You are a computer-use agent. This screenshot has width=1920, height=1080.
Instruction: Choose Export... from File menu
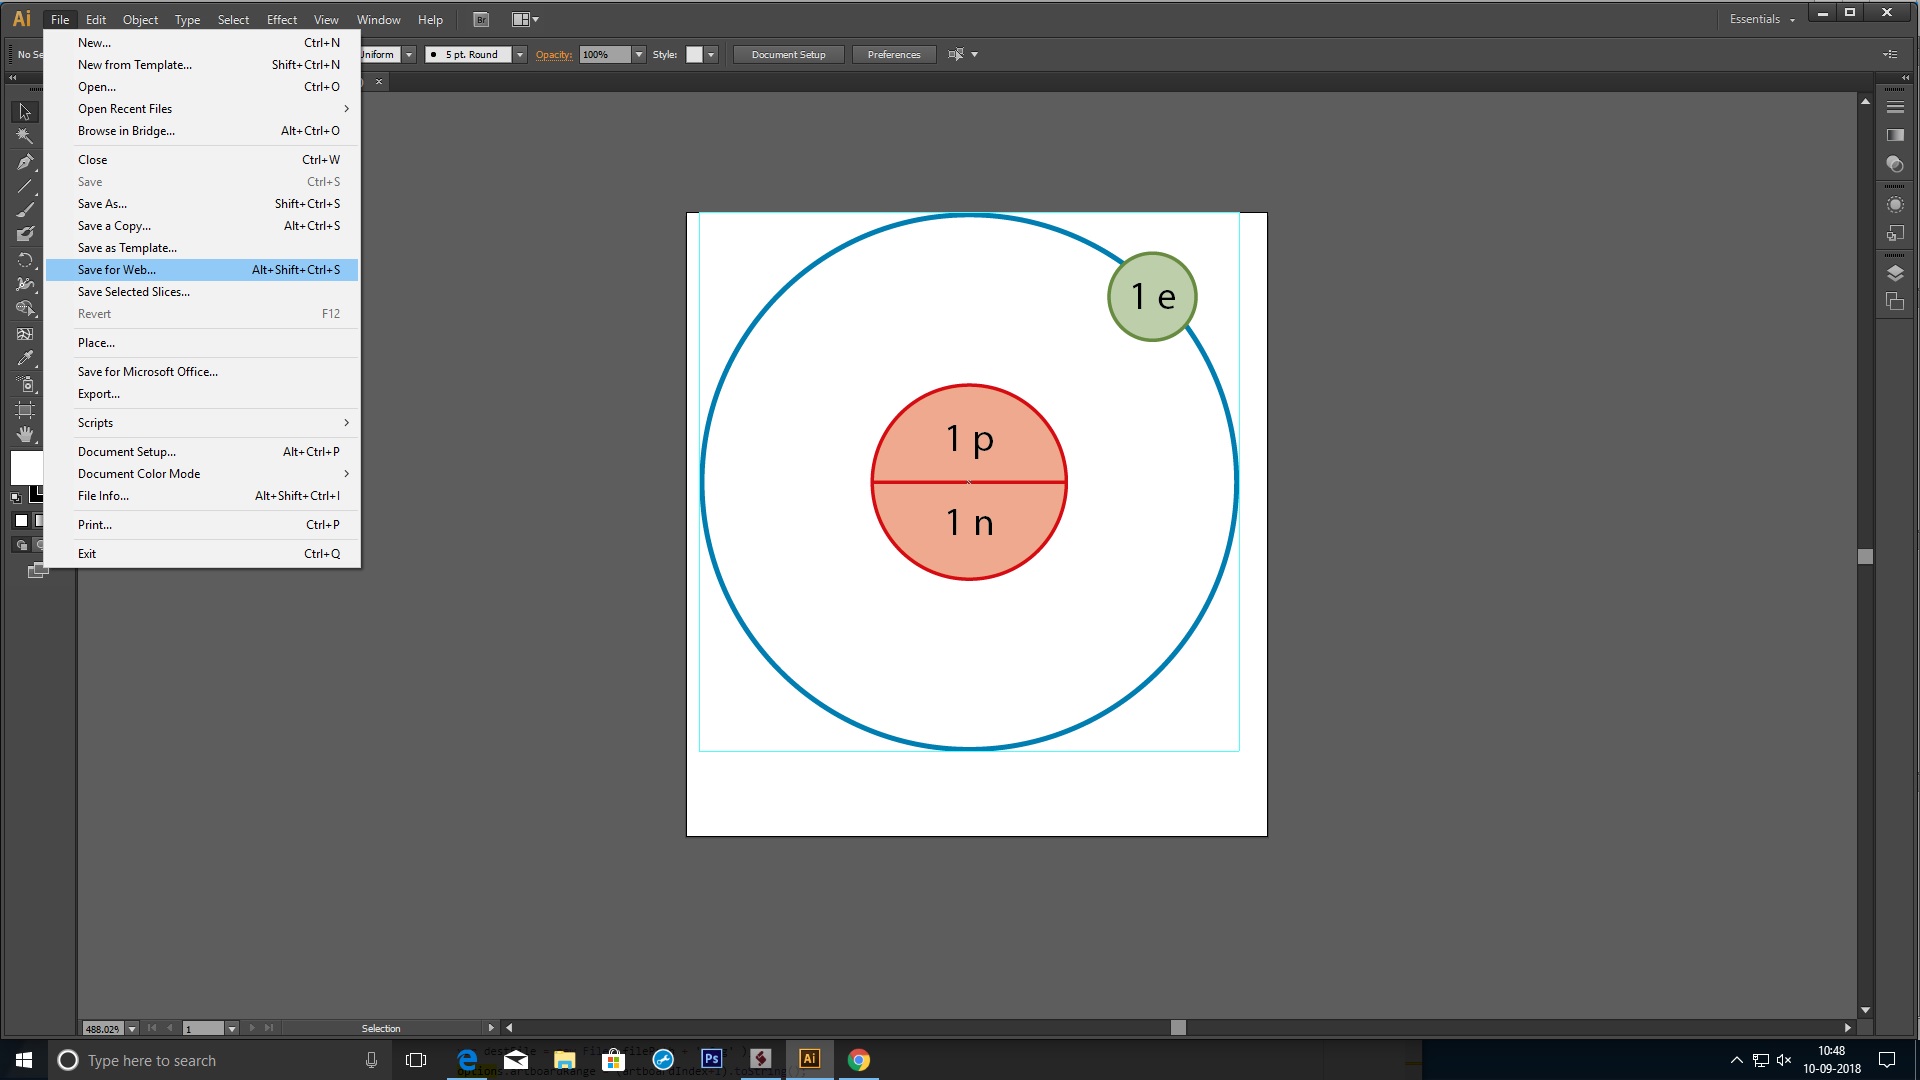point(202,394)
